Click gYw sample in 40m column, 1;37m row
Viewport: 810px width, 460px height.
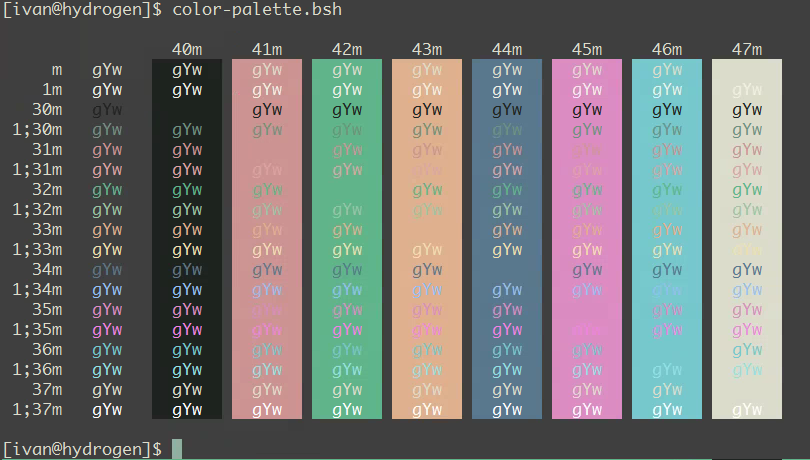point(187,409)
